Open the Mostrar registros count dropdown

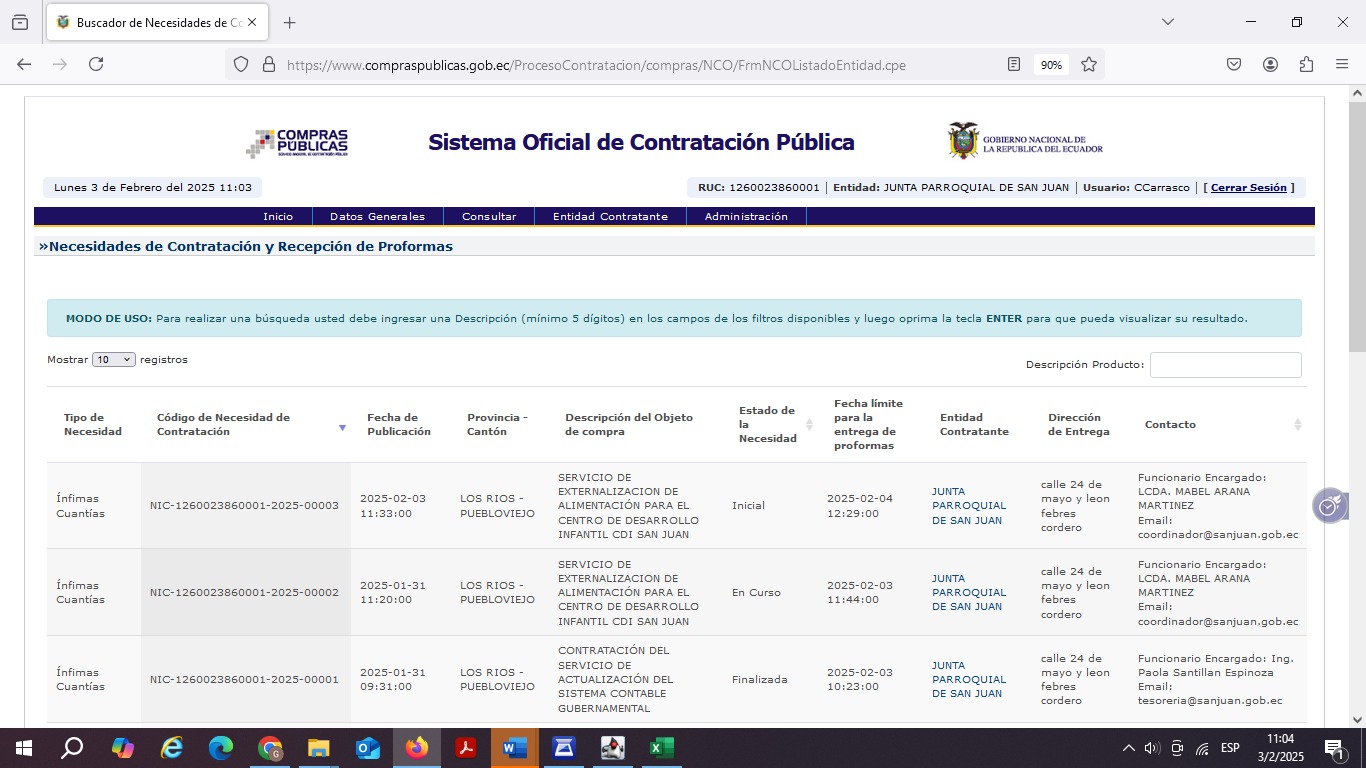pyautogui.click(x=113, y=360)
